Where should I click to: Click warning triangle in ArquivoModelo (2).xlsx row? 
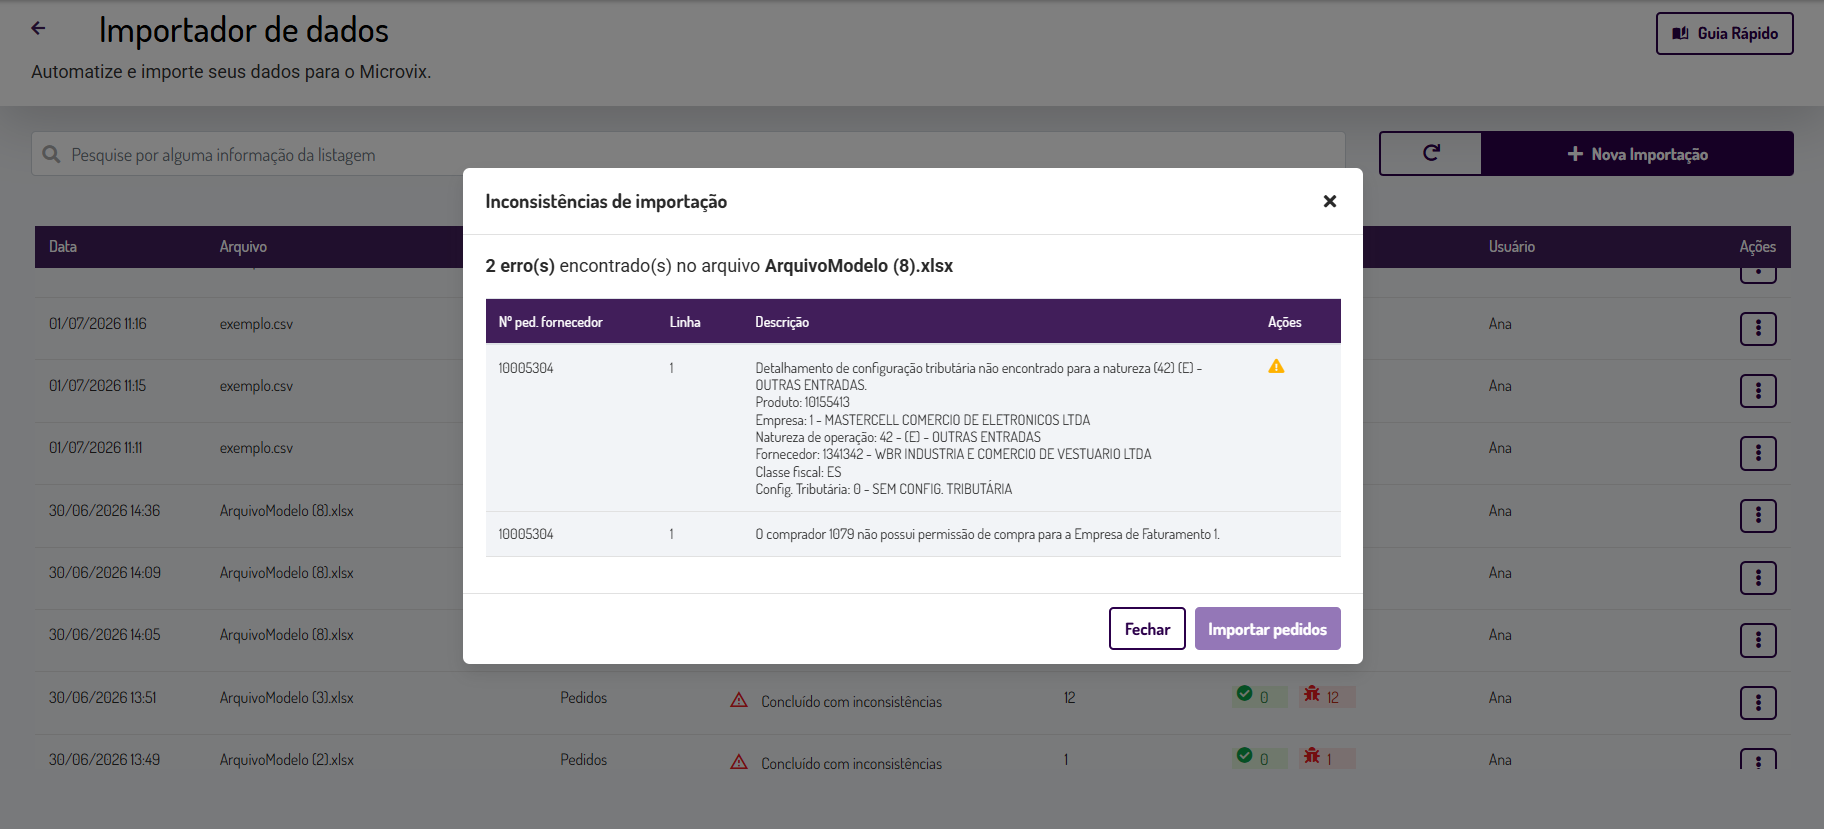(739, 762)
